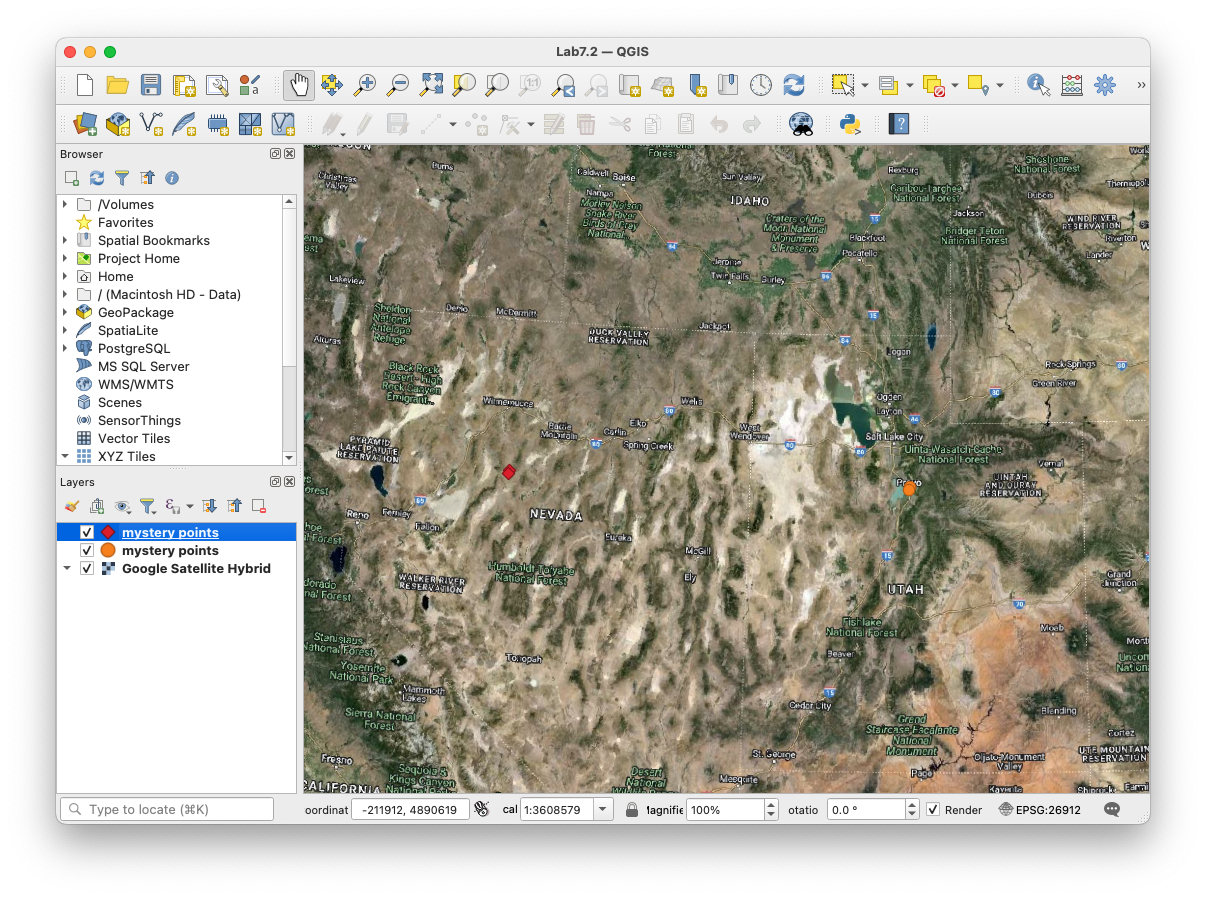Launch the OpenStreetMap search plugin icon
This screenshot has width=1206, height=898.
pos(801,124)
